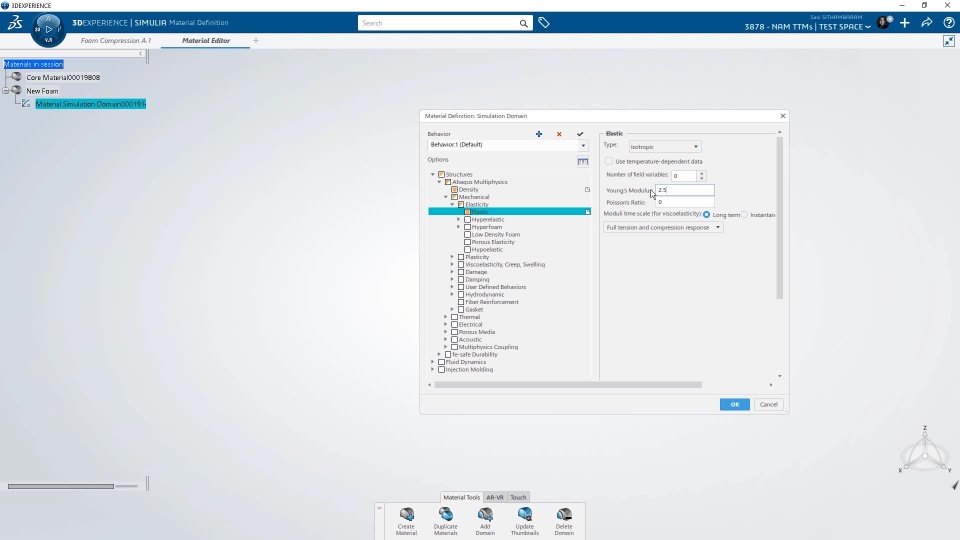The height and width of the screenshot is (540, 960).
Task: Click the options table view icon
Action: (583, 162)
